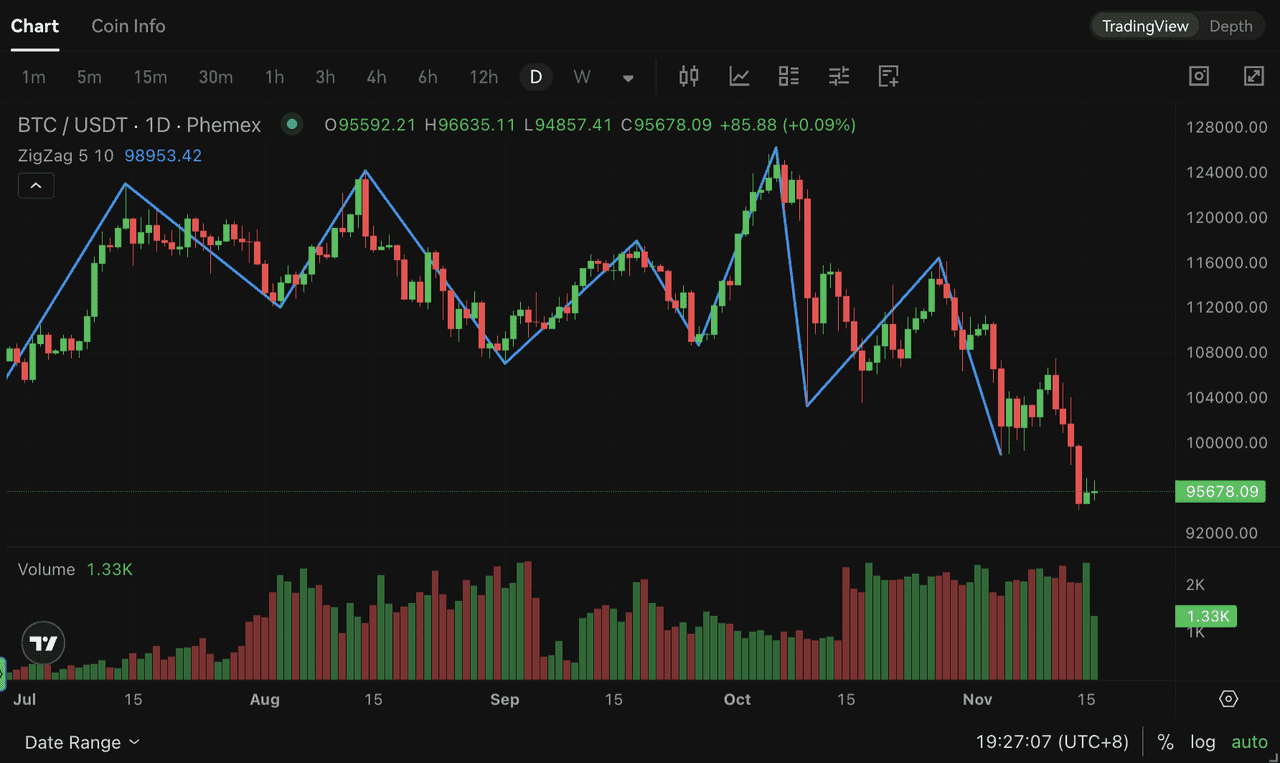Collapse the ZigZag indicator panel arrow

36,185
